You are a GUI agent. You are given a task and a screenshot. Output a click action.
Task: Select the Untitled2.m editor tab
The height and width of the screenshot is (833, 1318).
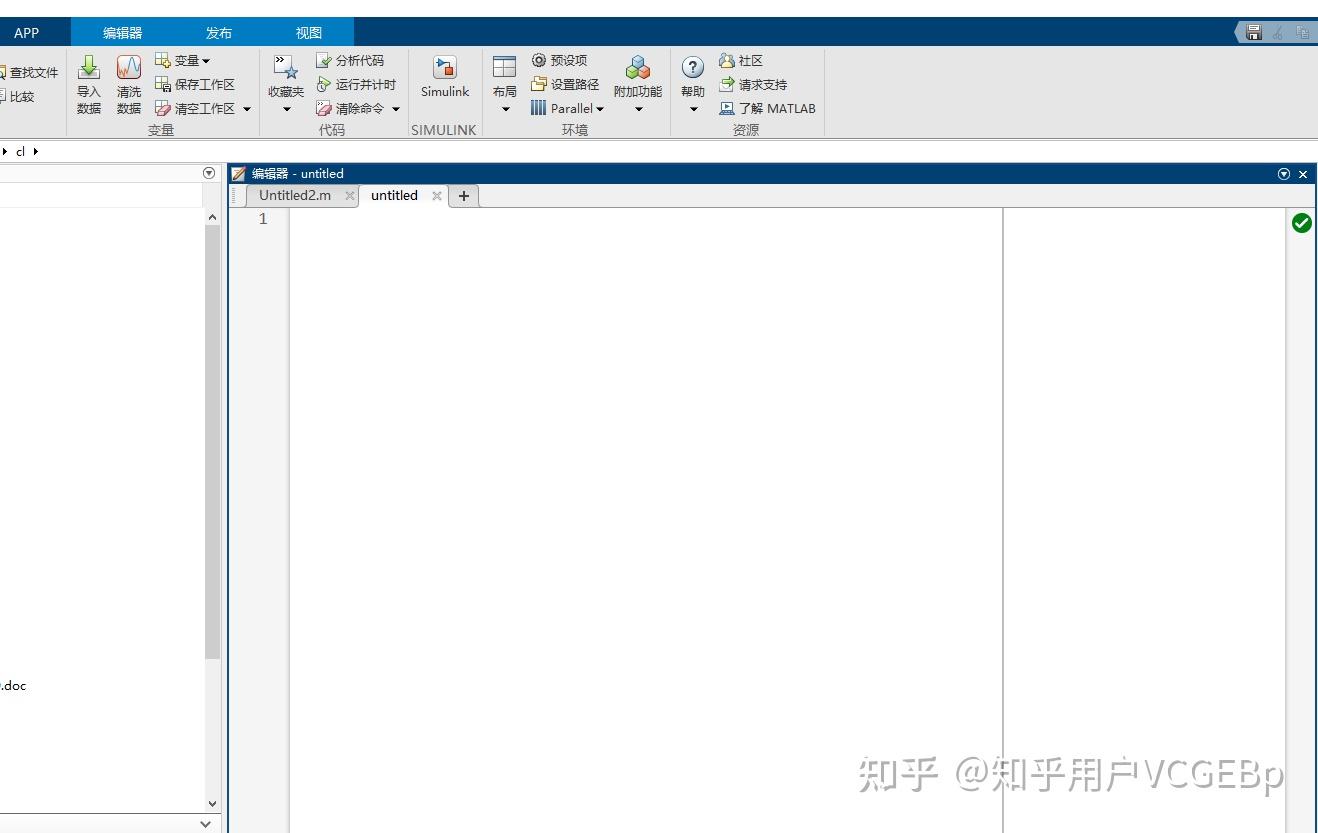[294, 195]
